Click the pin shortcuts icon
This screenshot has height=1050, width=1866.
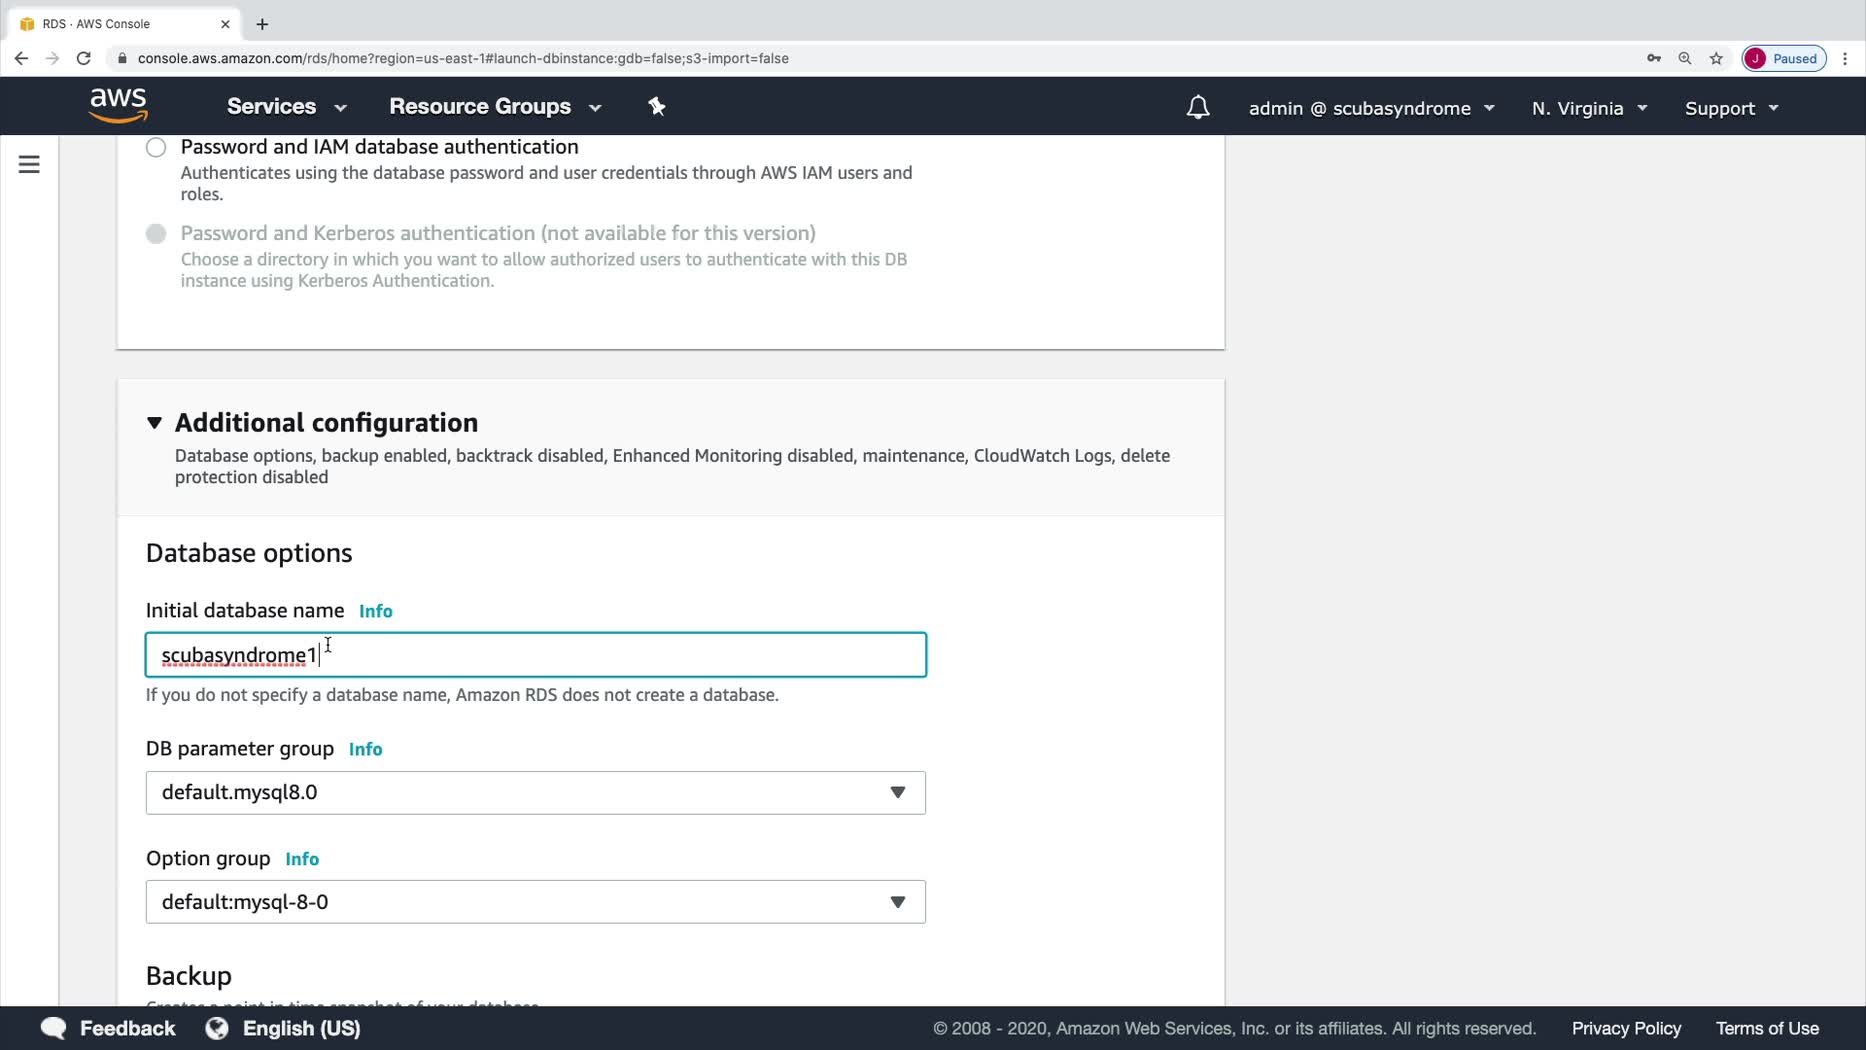coord(656,106)
